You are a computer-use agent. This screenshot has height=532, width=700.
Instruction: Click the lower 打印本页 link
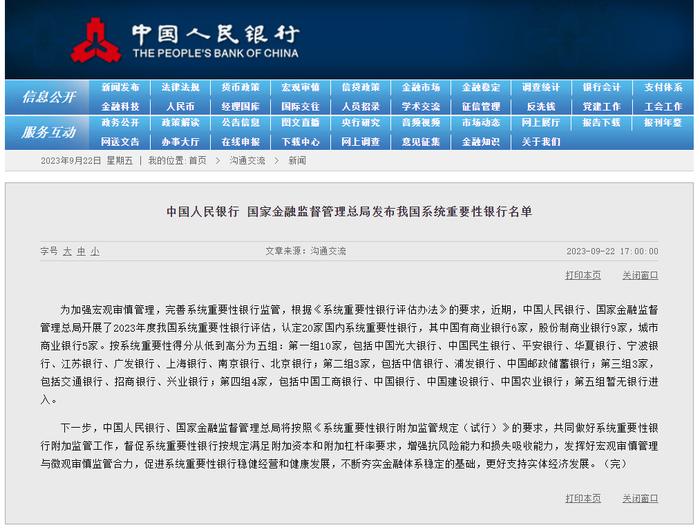pyautogui.click(x=583, y=498)
